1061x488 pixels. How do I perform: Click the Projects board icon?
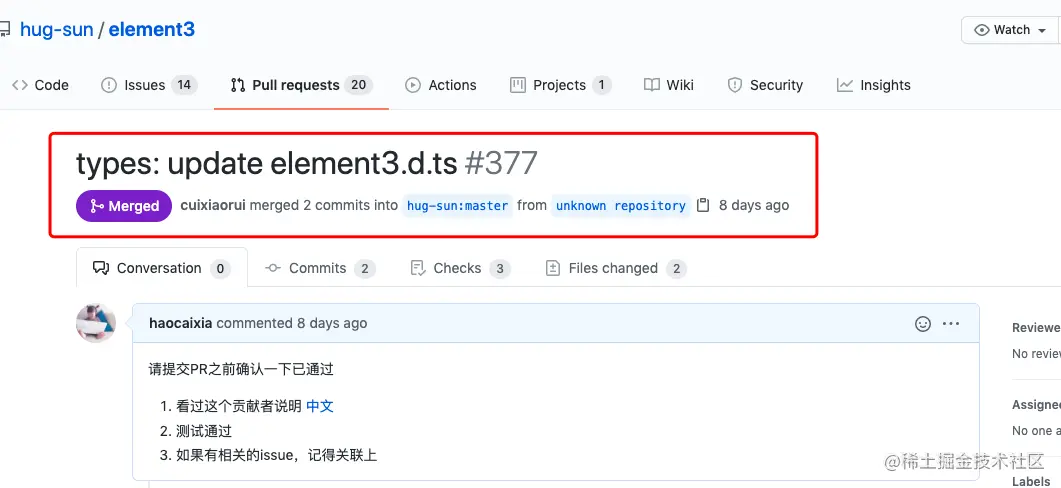(518, 85)
